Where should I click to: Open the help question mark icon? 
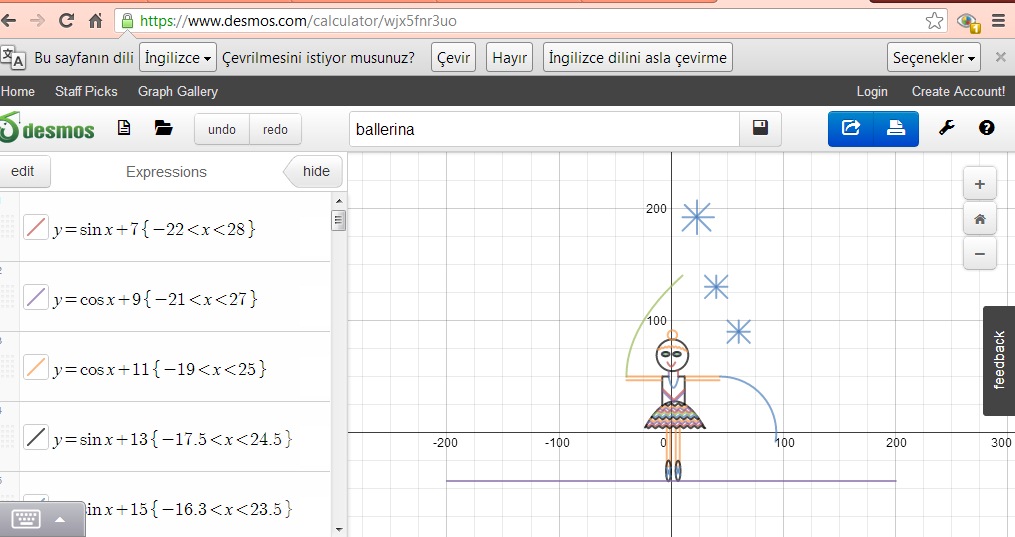pos(986,129)
